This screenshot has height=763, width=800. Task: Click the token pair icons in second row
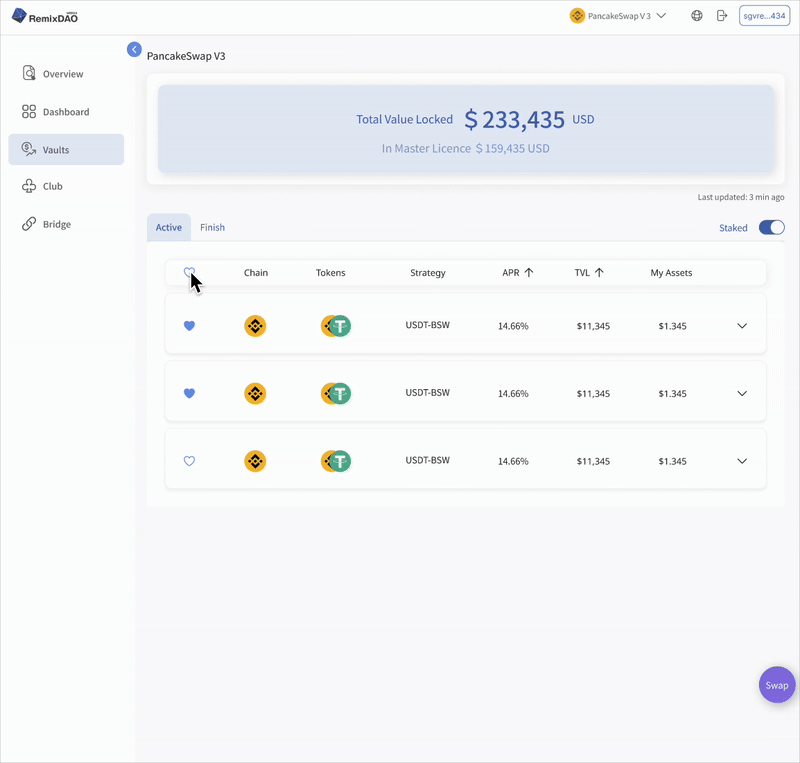point(336,393)
